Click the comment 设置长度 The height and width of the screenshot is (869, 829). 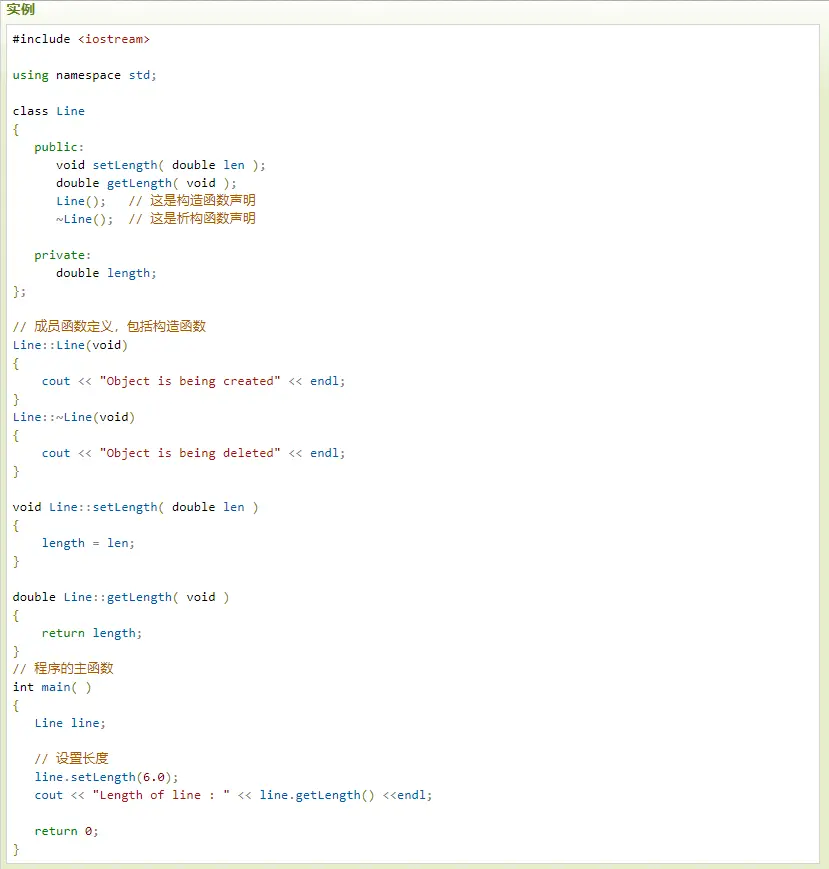click(71, 758)
